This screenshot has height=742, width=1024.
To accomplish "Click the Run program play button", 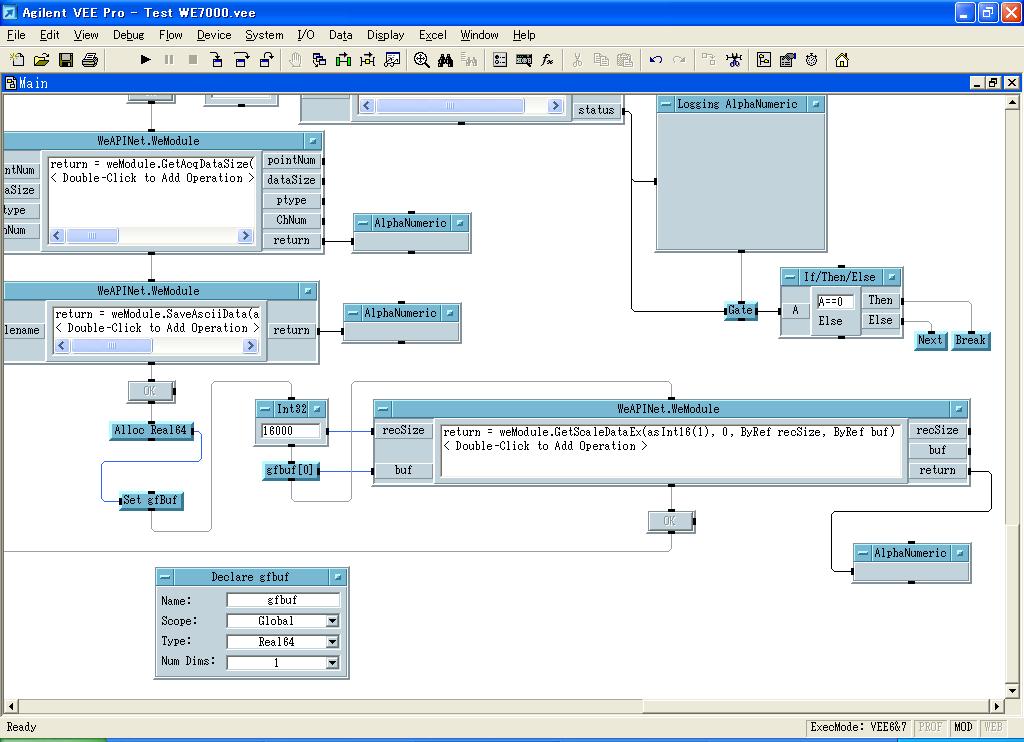I will point(145,60).
